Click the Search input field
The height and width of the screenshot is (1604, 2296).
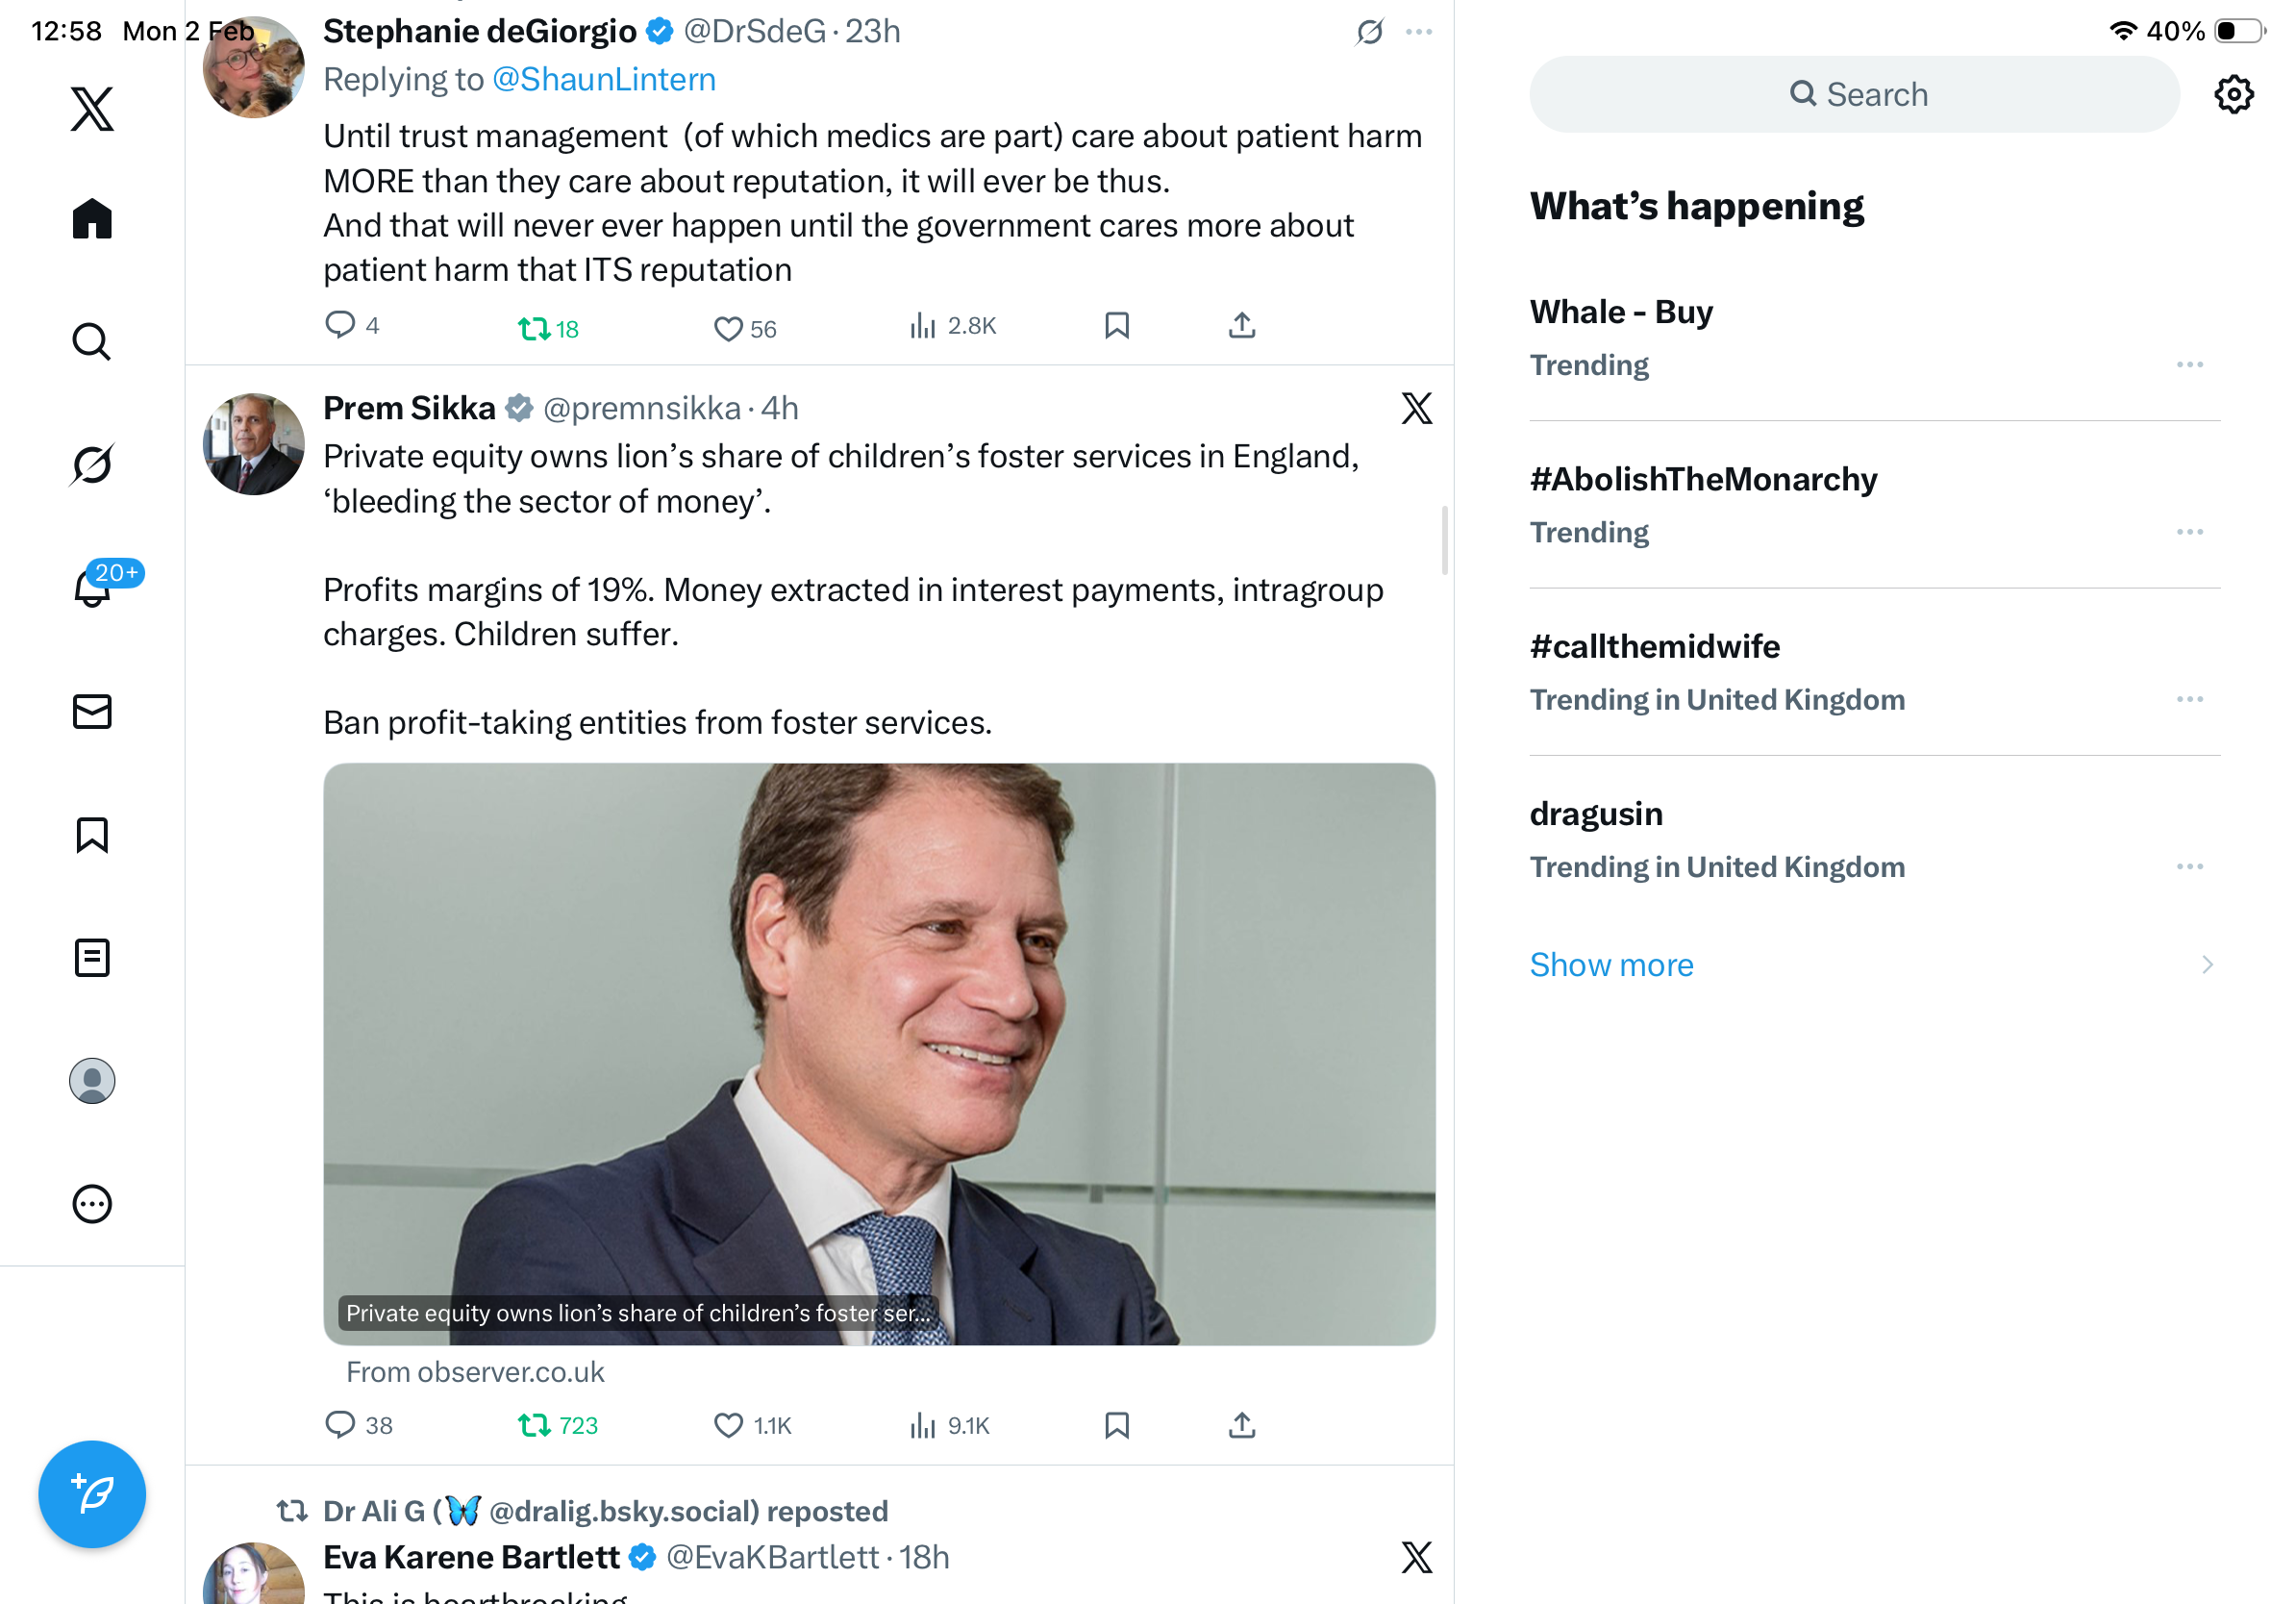coord(1855,95)
